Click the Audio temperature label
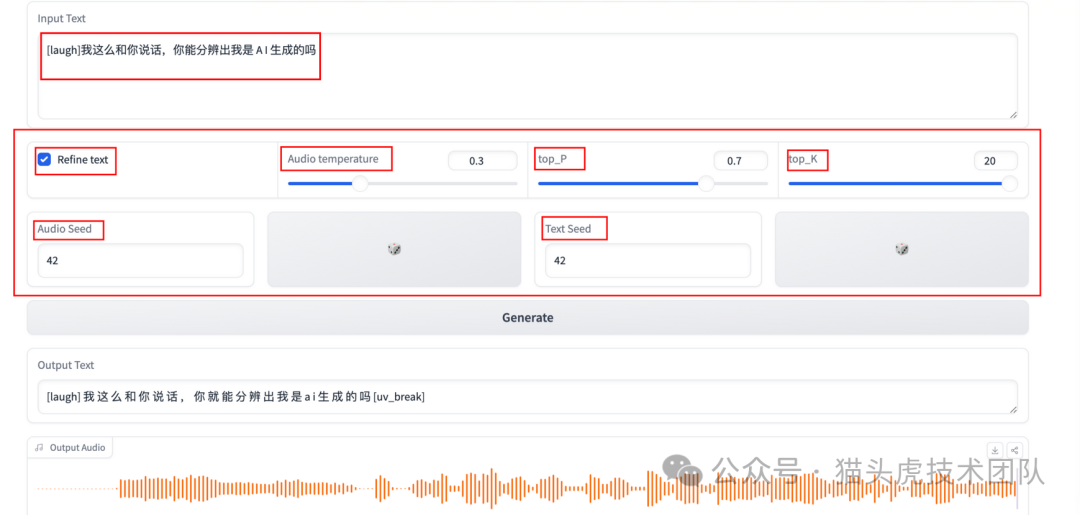Screen dimensions: 1080x515 333,159
